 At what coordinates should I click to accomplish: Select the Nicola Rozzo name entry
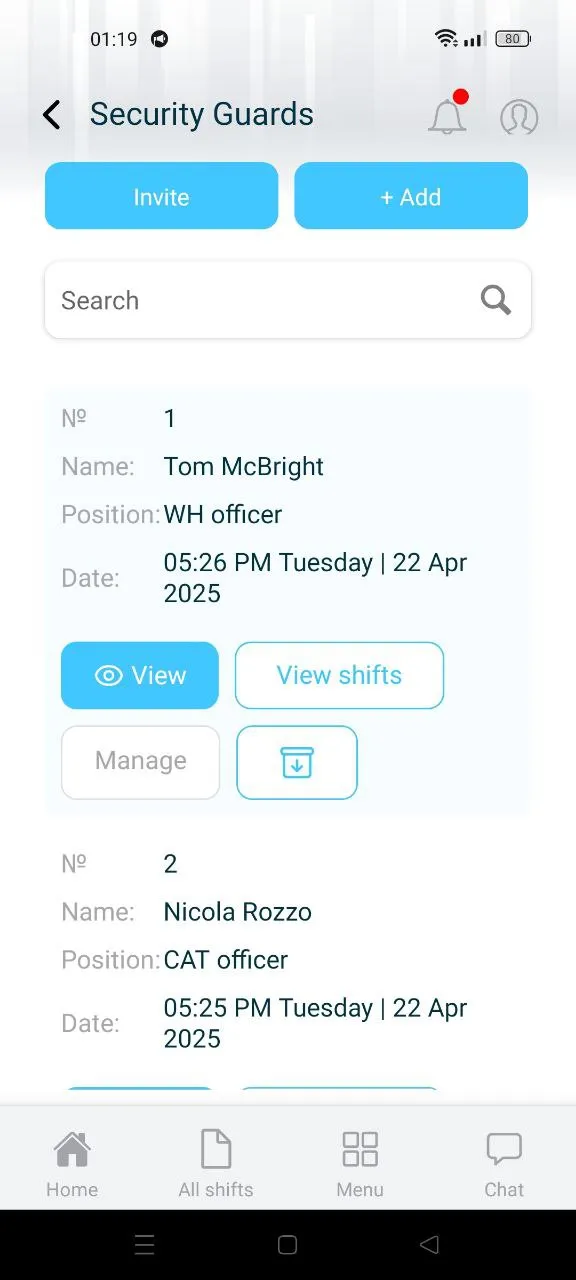pyautogui.click(x=238, y=912)
